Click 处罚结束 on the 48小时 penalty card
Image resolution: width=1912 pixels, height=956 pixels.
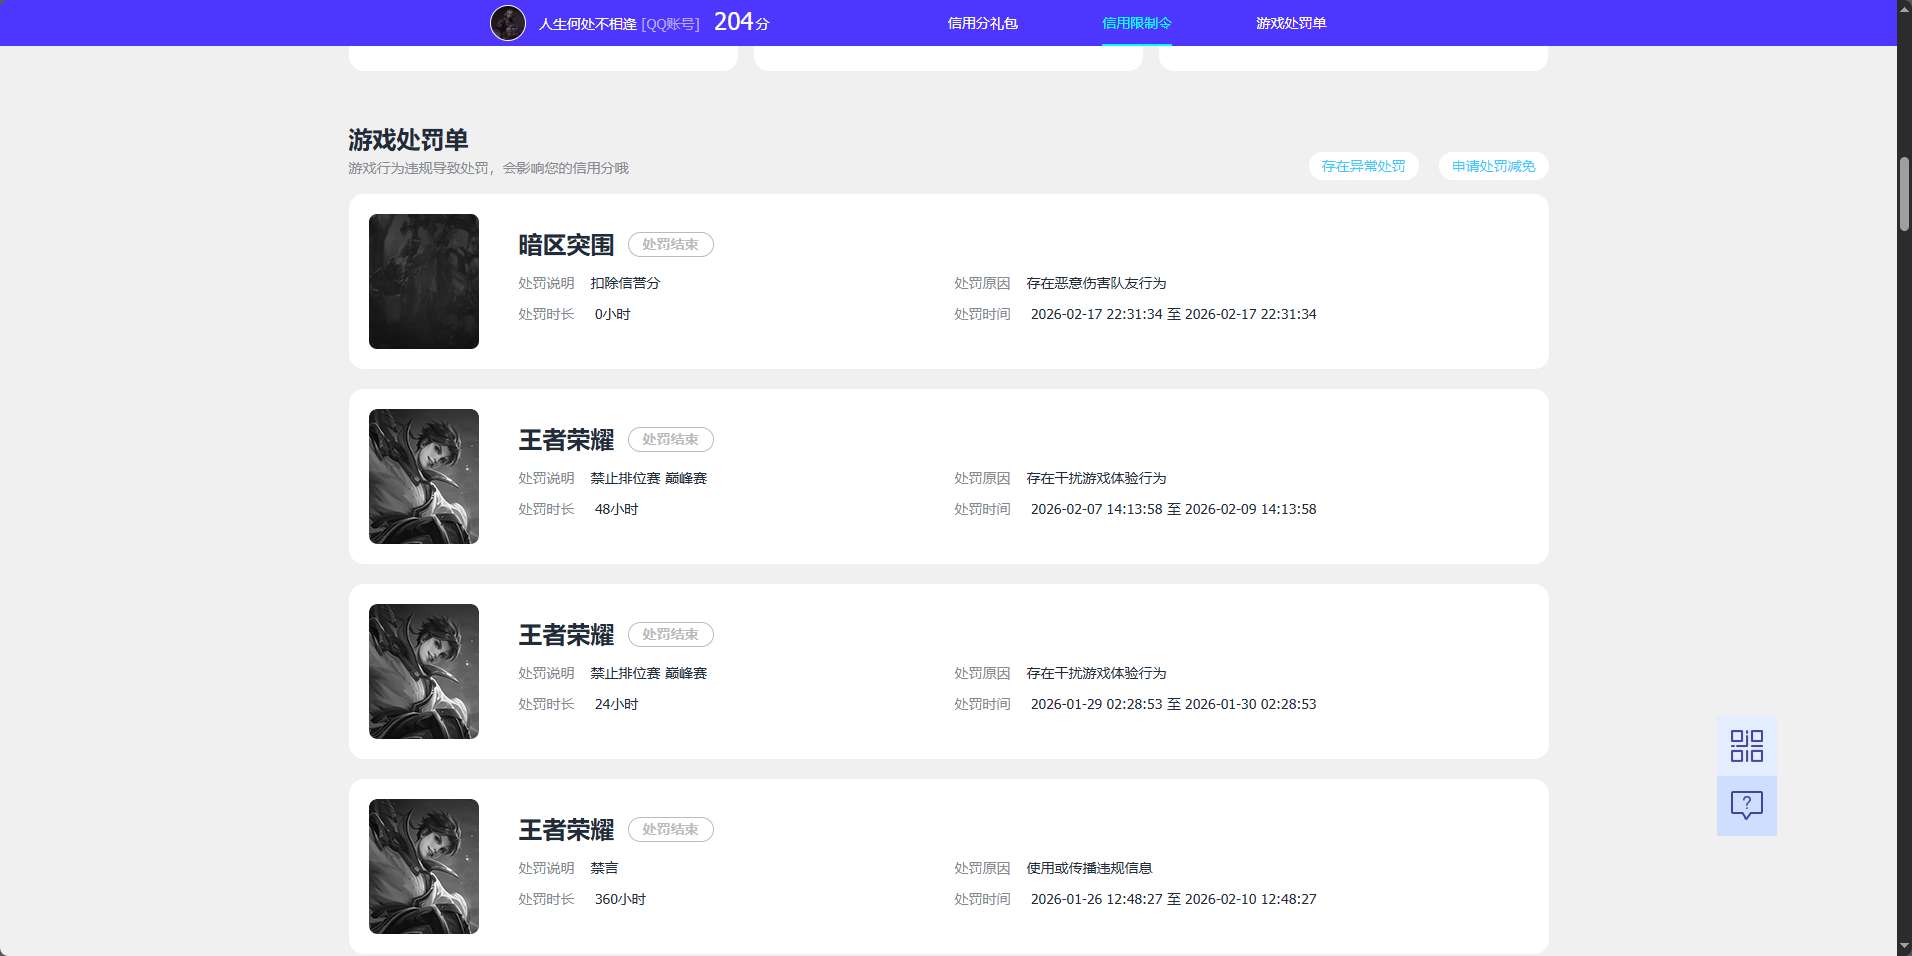tap(671, 439)
